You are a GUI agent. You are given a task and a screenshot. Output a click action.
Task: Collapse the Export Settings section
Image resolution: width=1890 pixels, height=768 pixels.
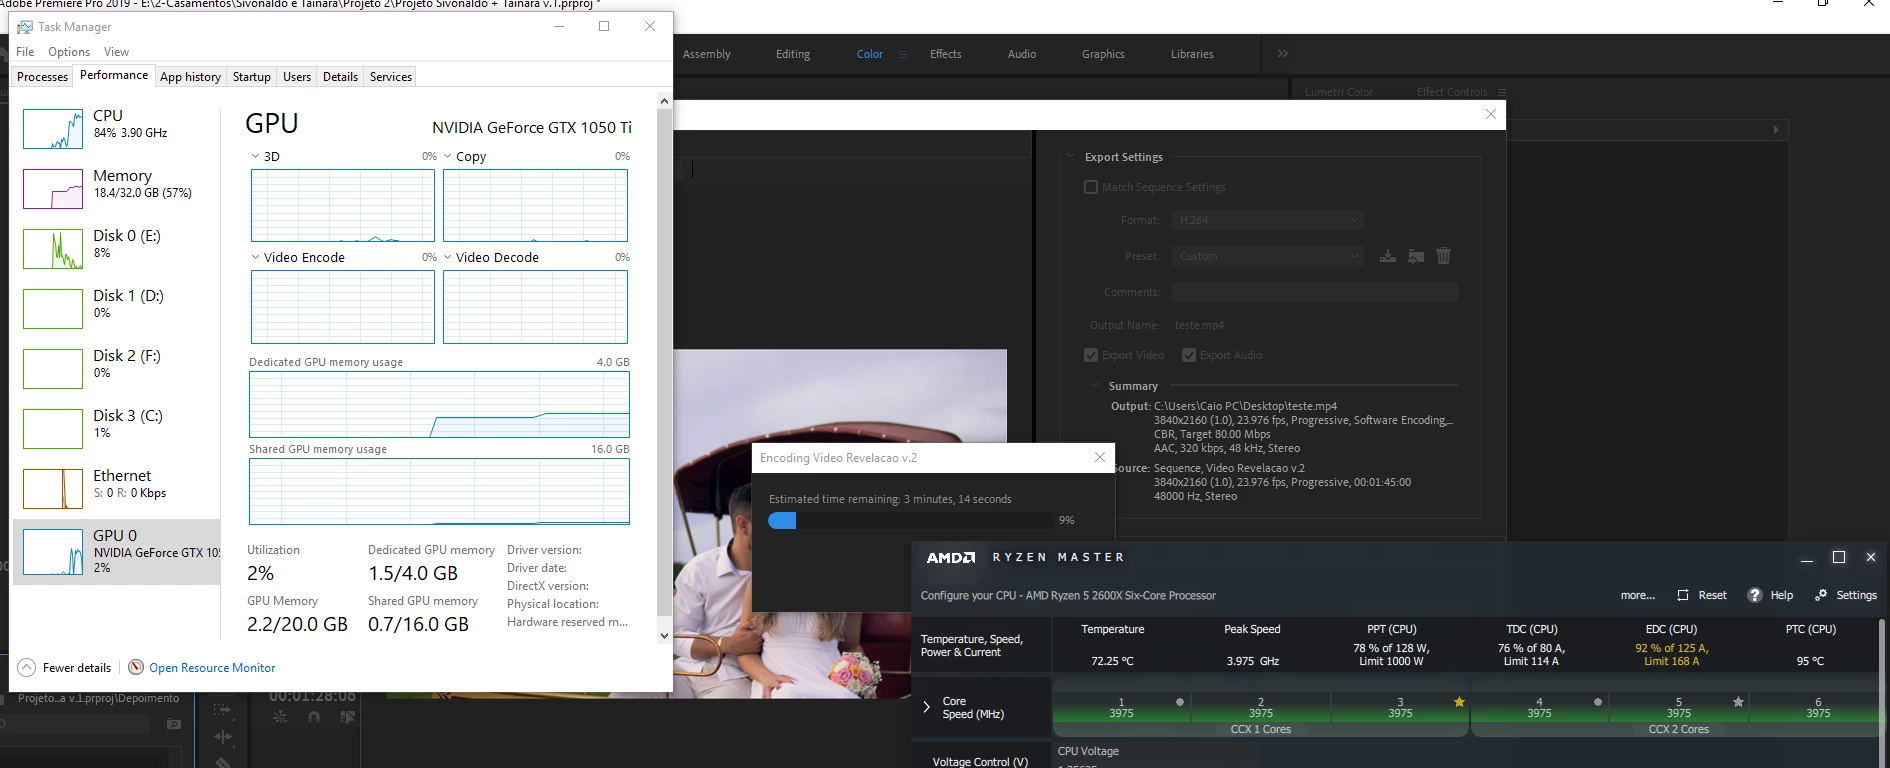pos(1070,157)
